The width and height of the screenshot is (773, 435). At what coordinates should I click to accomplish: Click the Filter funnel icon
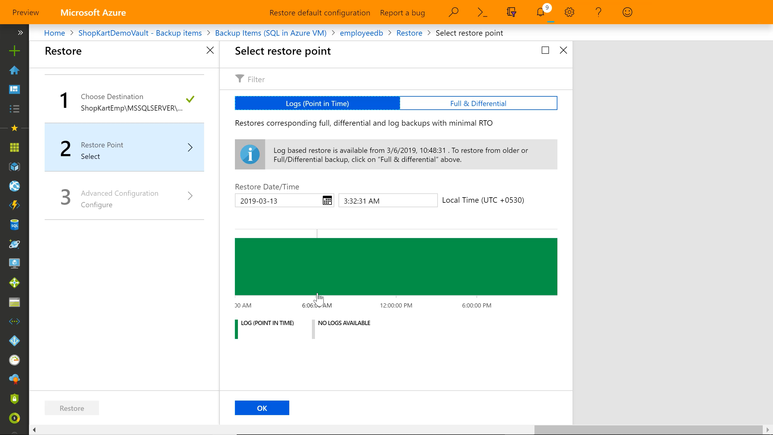point(240,79)
